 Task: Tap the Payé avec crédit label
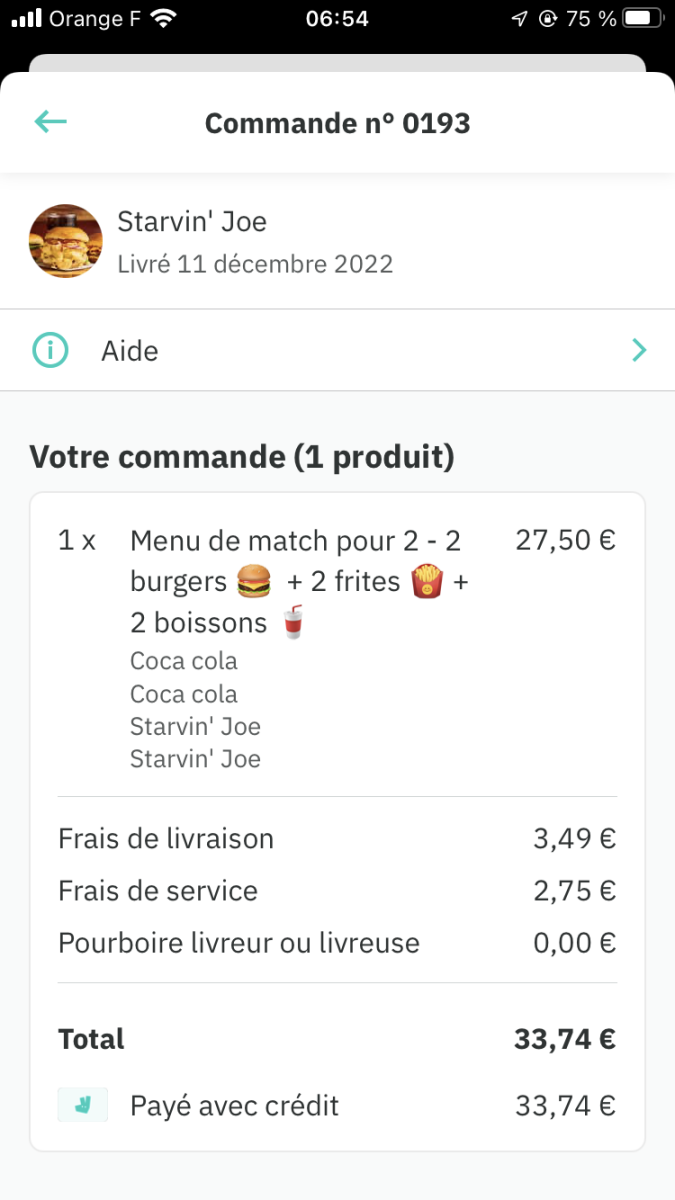[x=234, y=1106]
